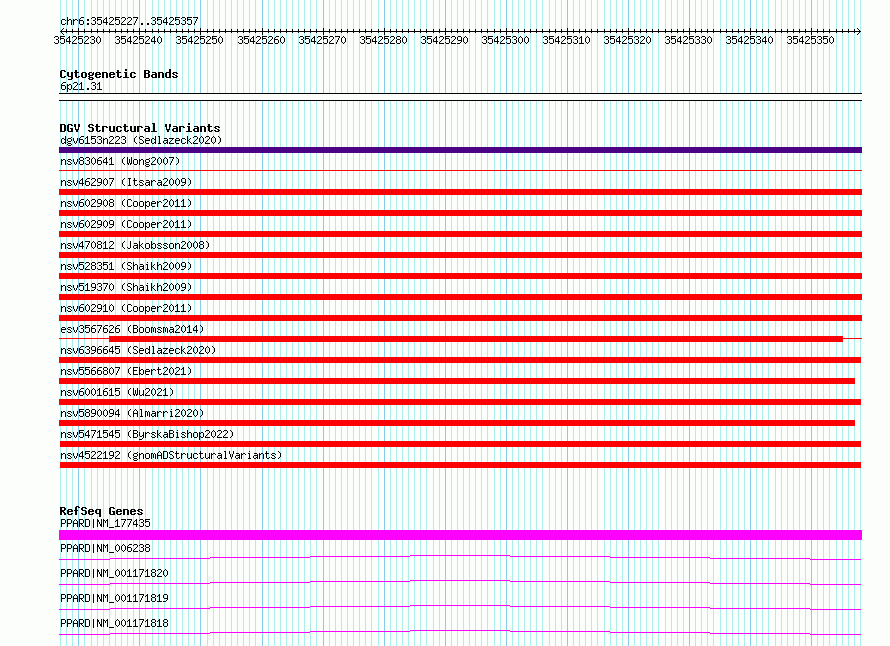This screenshot has height=646, width=890.
Task: Select ruler position 35425250
Action: (x=199, y=40)
